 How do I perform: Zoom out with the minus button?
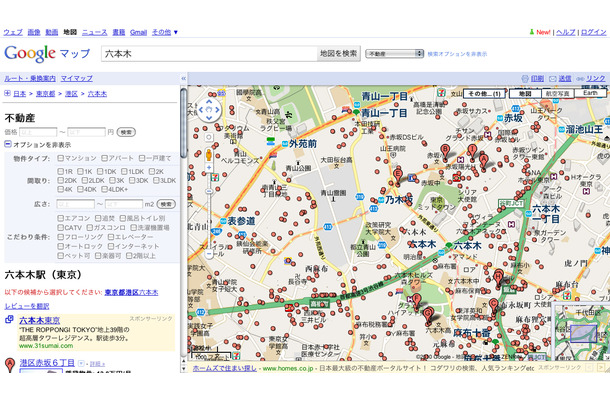click(209, 254)
